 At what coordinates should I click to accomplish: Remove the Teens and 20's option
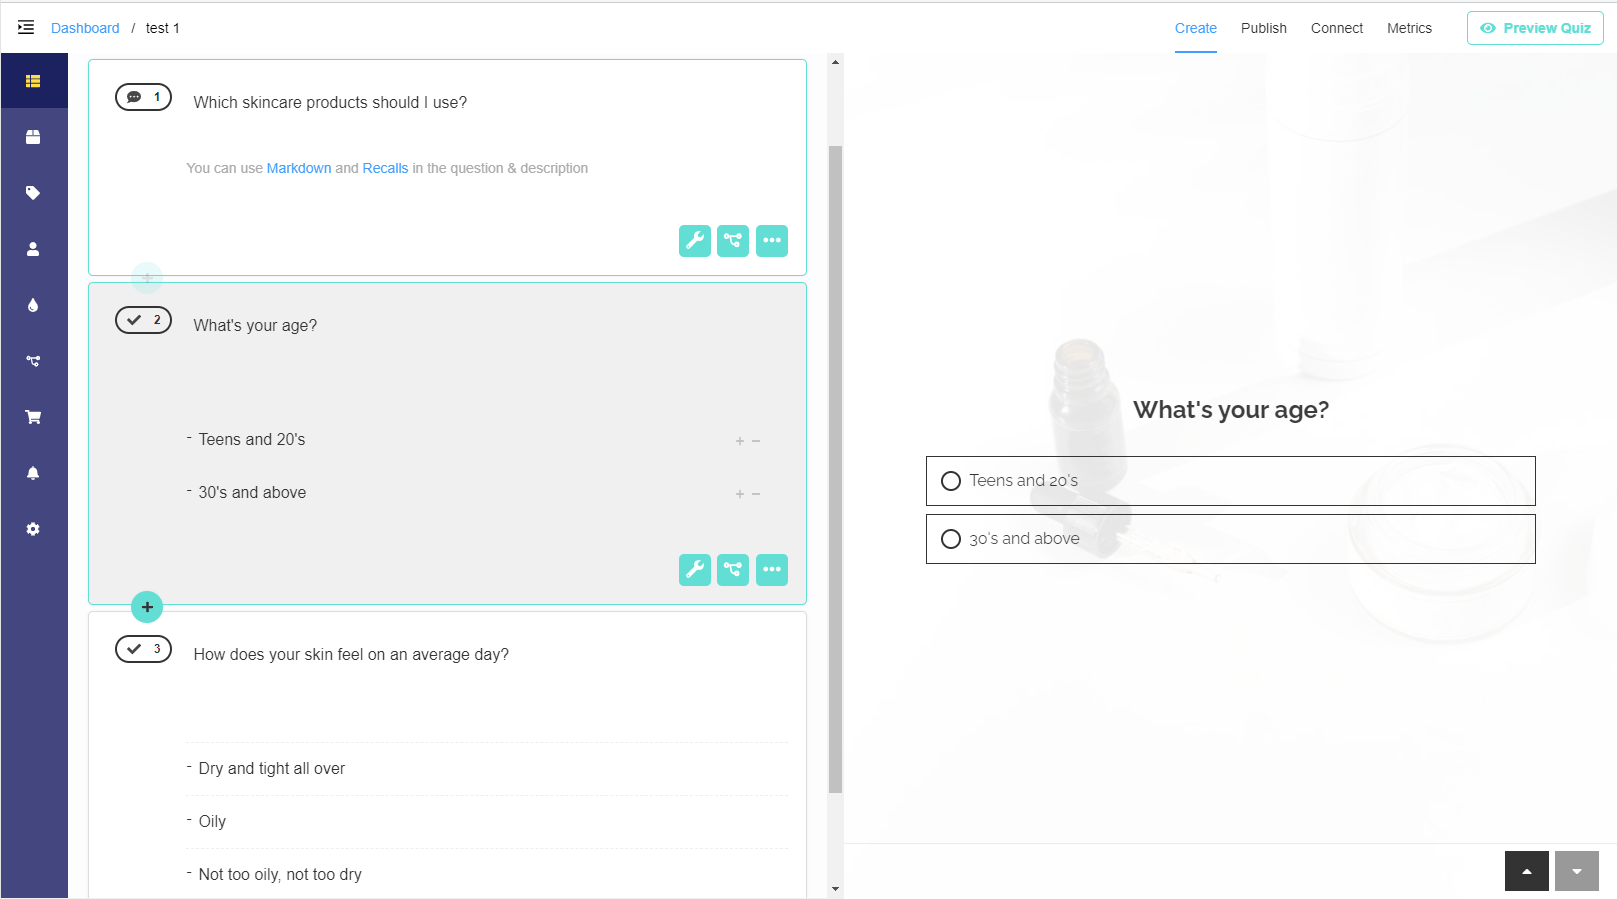pyautogui.click(x=756, y=441)
